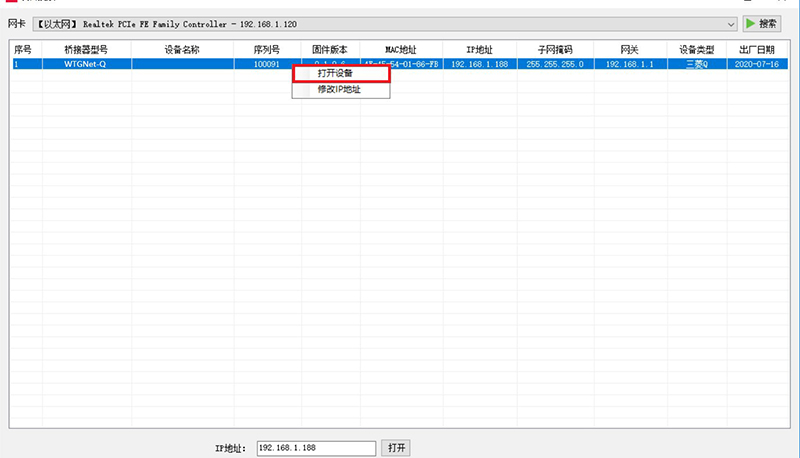Click the IP地址 input field at bottom

pos(316,448)
